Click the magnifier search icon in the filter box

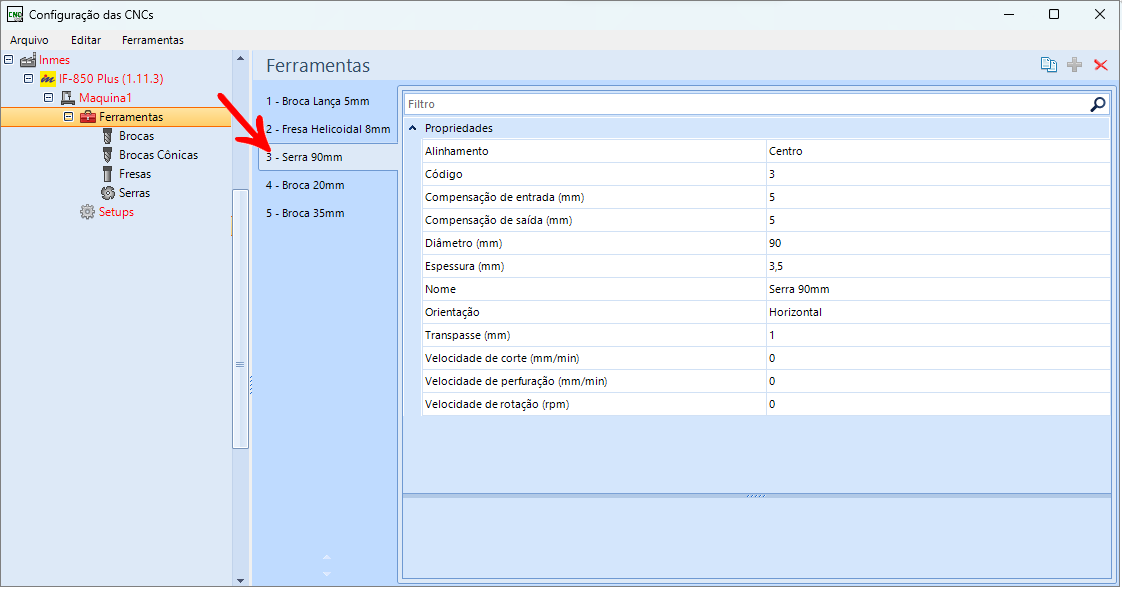pyautogui.click(x=1098, y=104)
